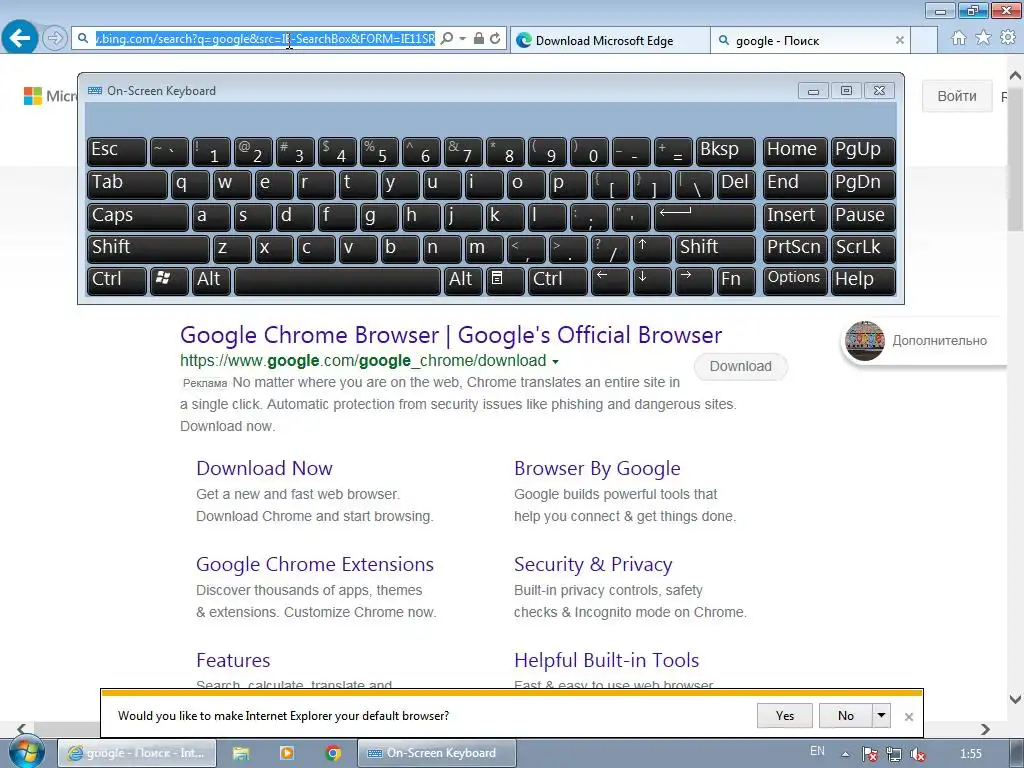Toggle right Alt key on On-Screen Keyboard
The height and width of the screenshot is (768, 1024).
(x=463, y=281)
